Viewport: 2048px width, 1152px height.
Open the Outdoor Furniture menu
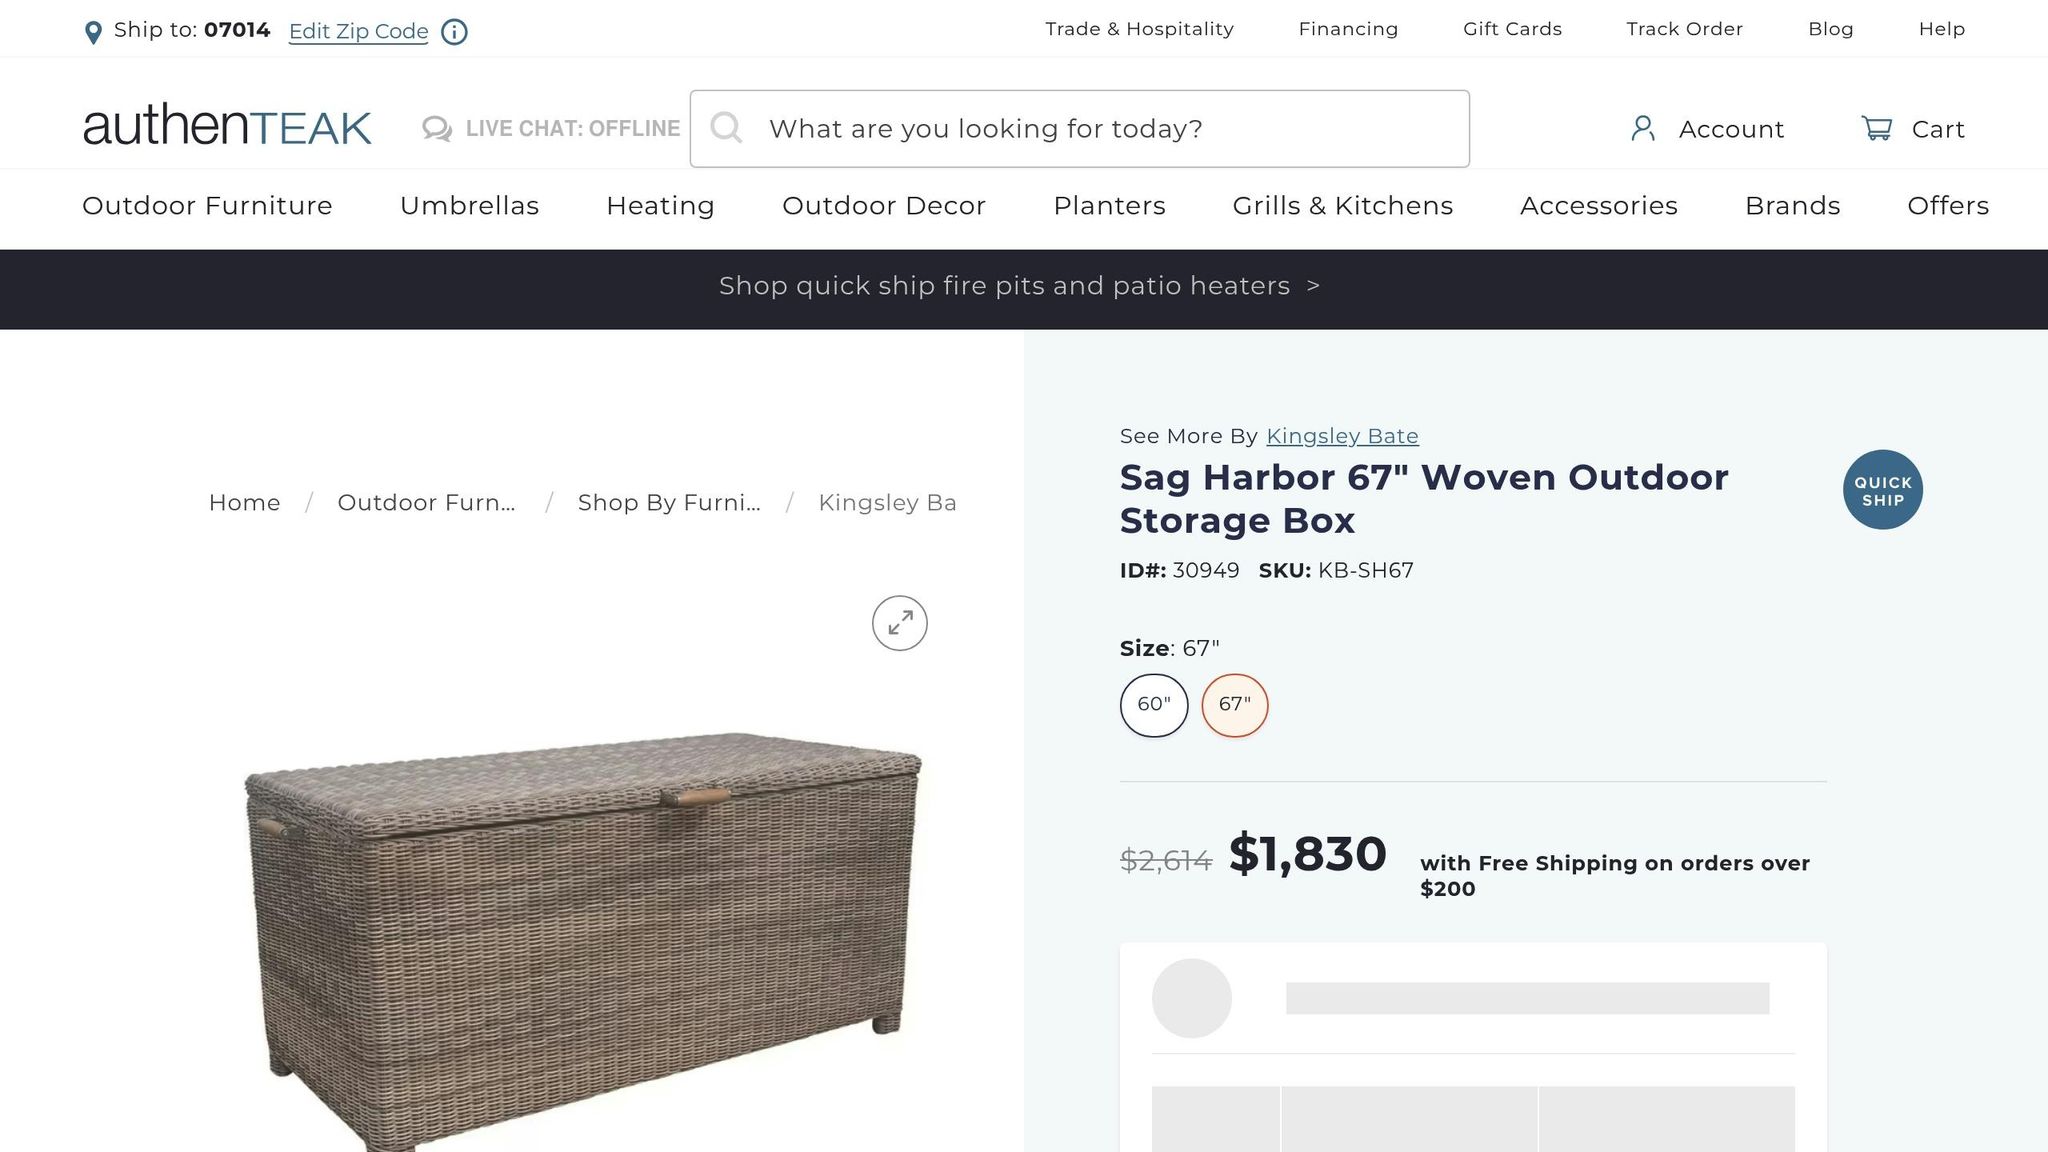click(x=207, y=206)
